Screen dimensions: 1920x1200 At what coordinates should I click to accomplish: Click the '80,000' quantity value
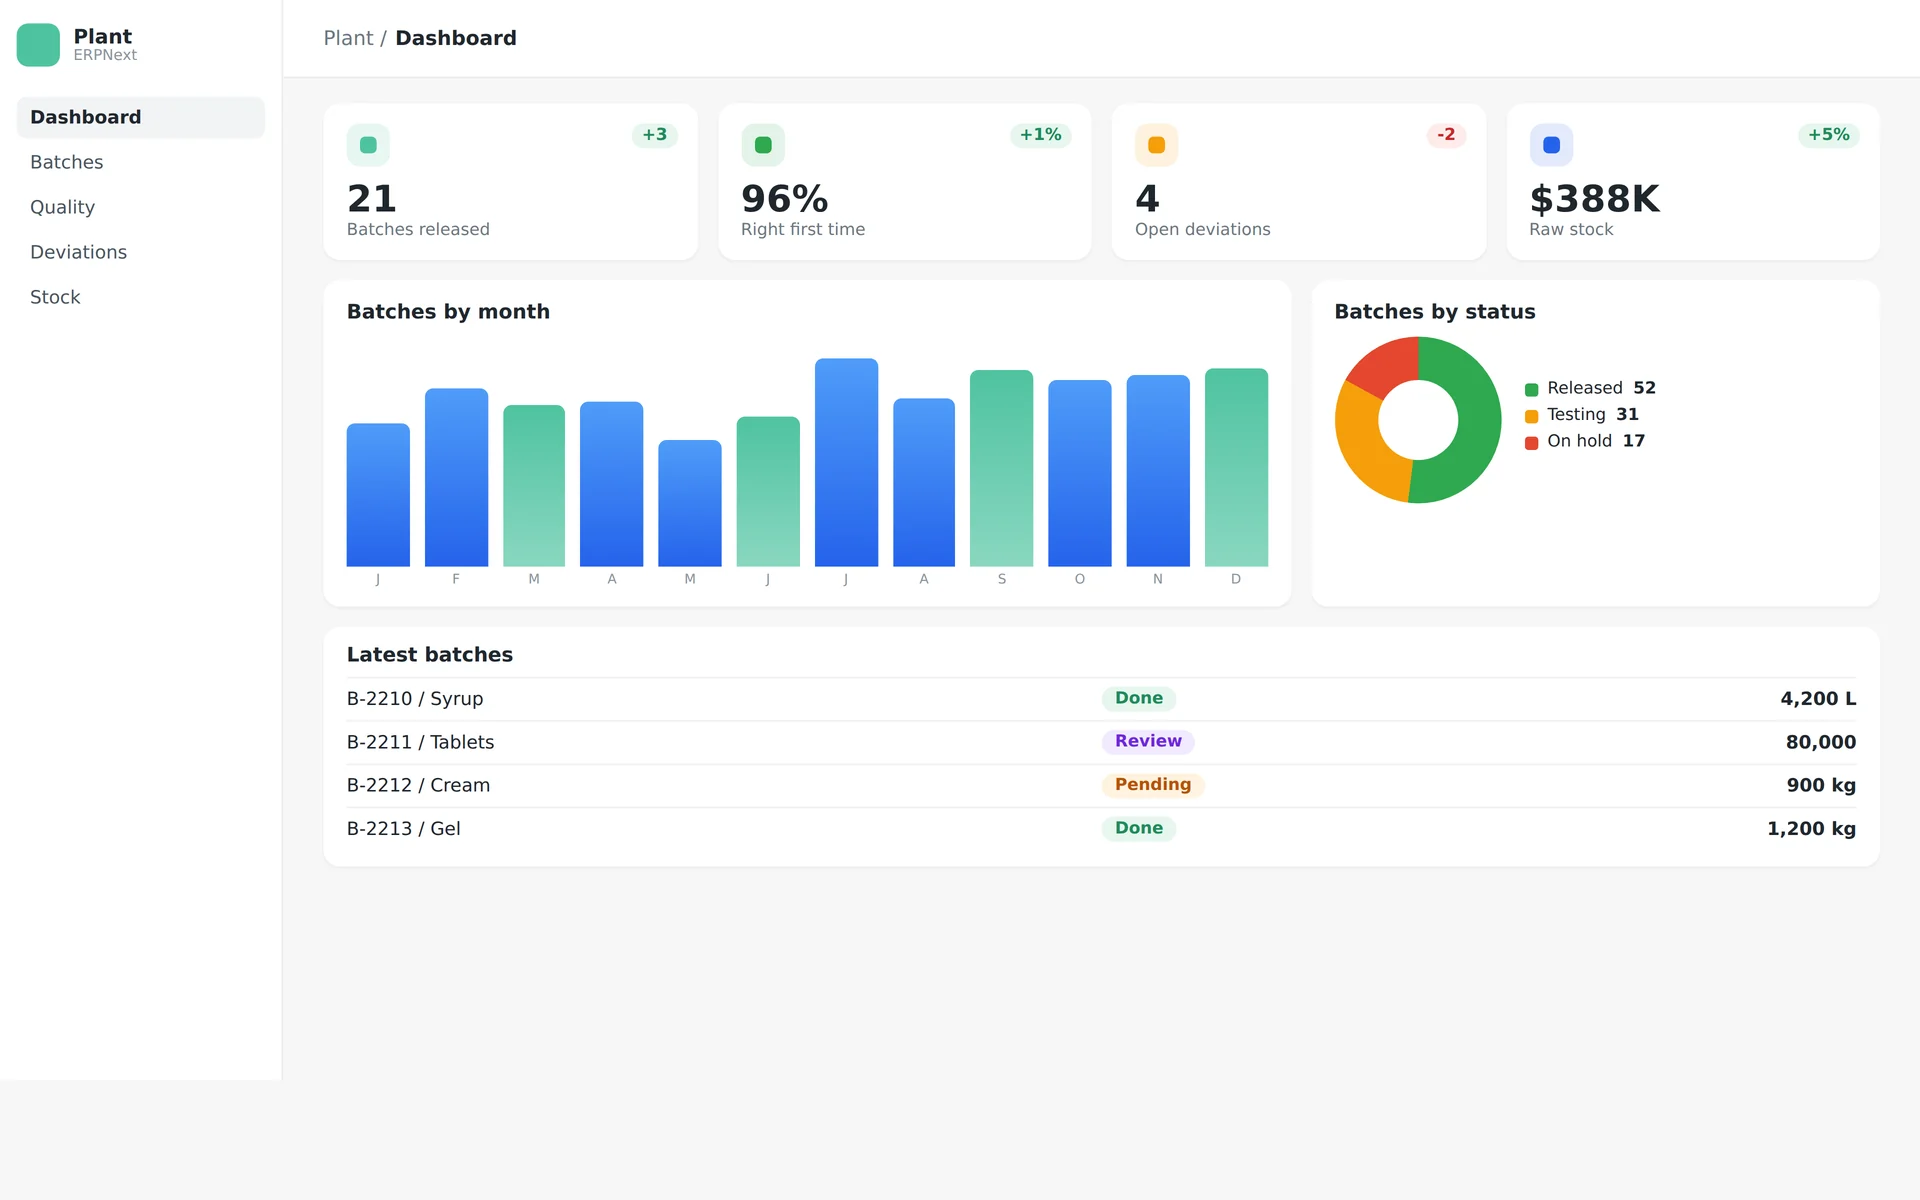[1821, 742]
